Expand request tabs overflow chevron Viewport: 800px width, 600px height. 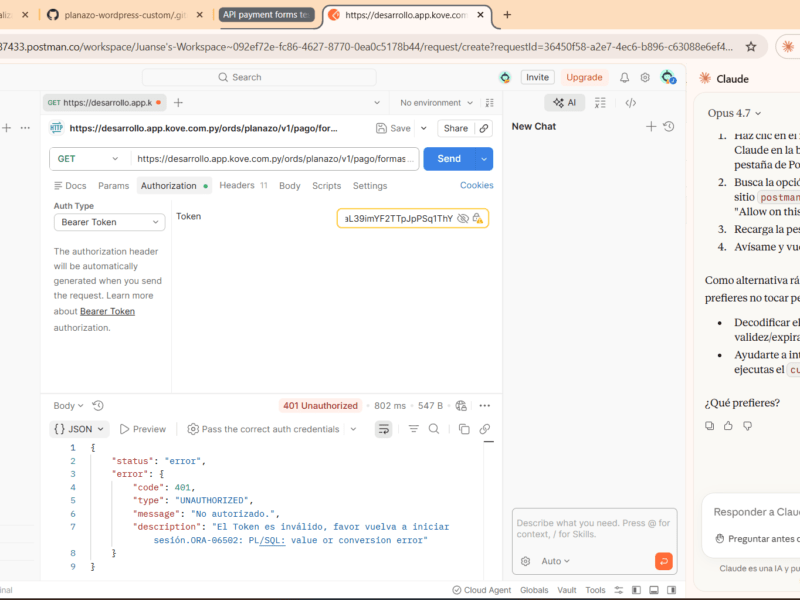tap(377, 103)
